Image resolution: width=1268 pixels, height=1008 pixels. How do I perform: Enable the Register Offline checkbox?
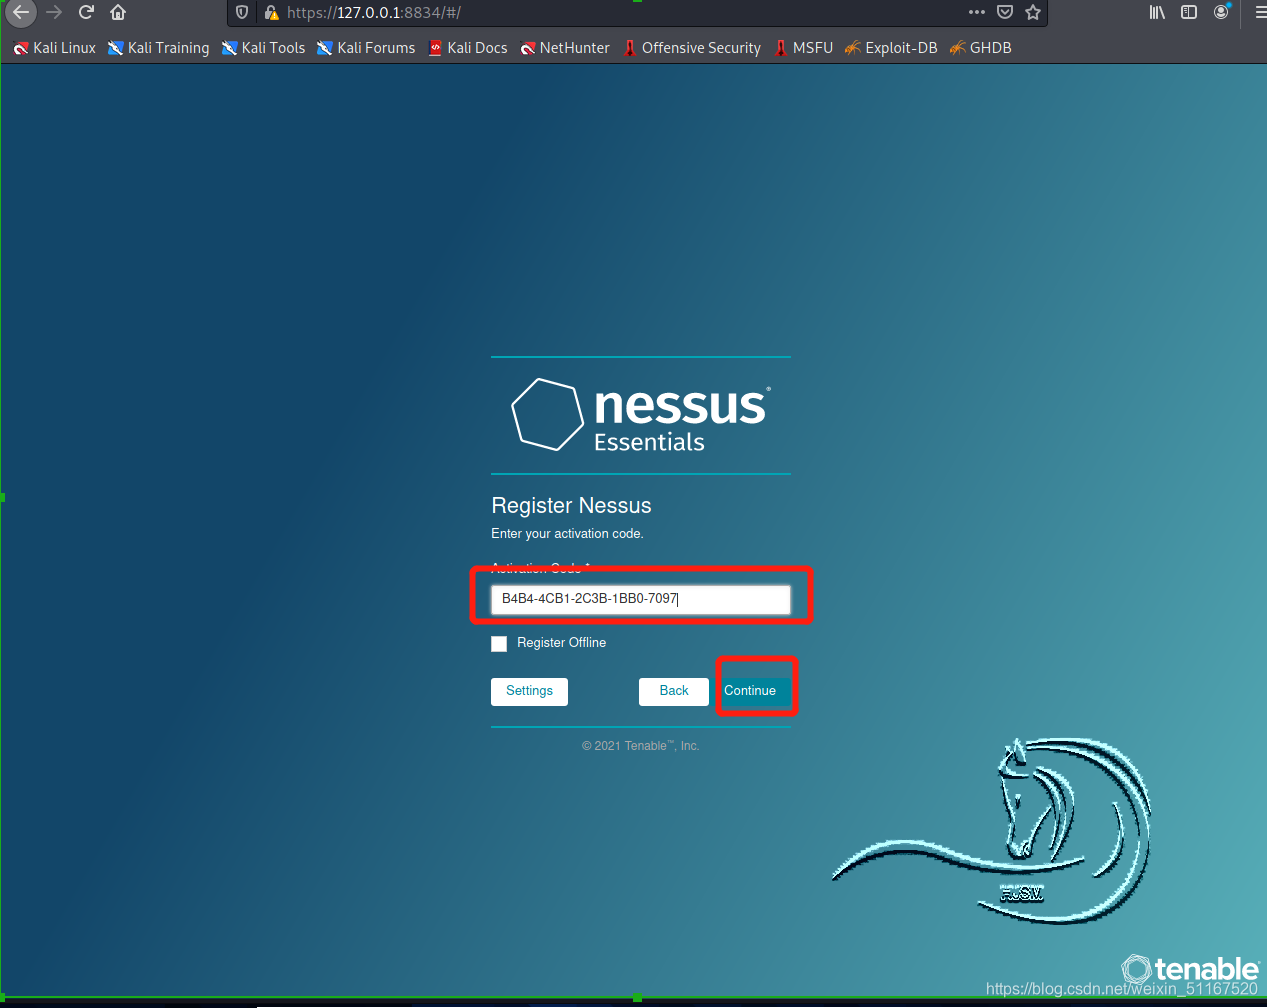(499, 644)
